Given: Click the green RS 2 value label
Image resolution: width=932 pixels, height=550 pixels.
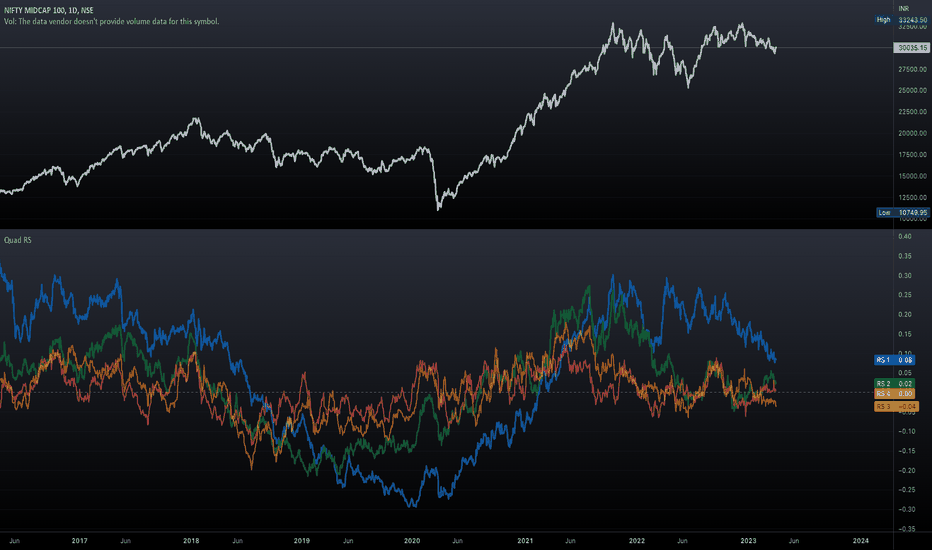Looking at the screenshot, I should click(894, 384).
